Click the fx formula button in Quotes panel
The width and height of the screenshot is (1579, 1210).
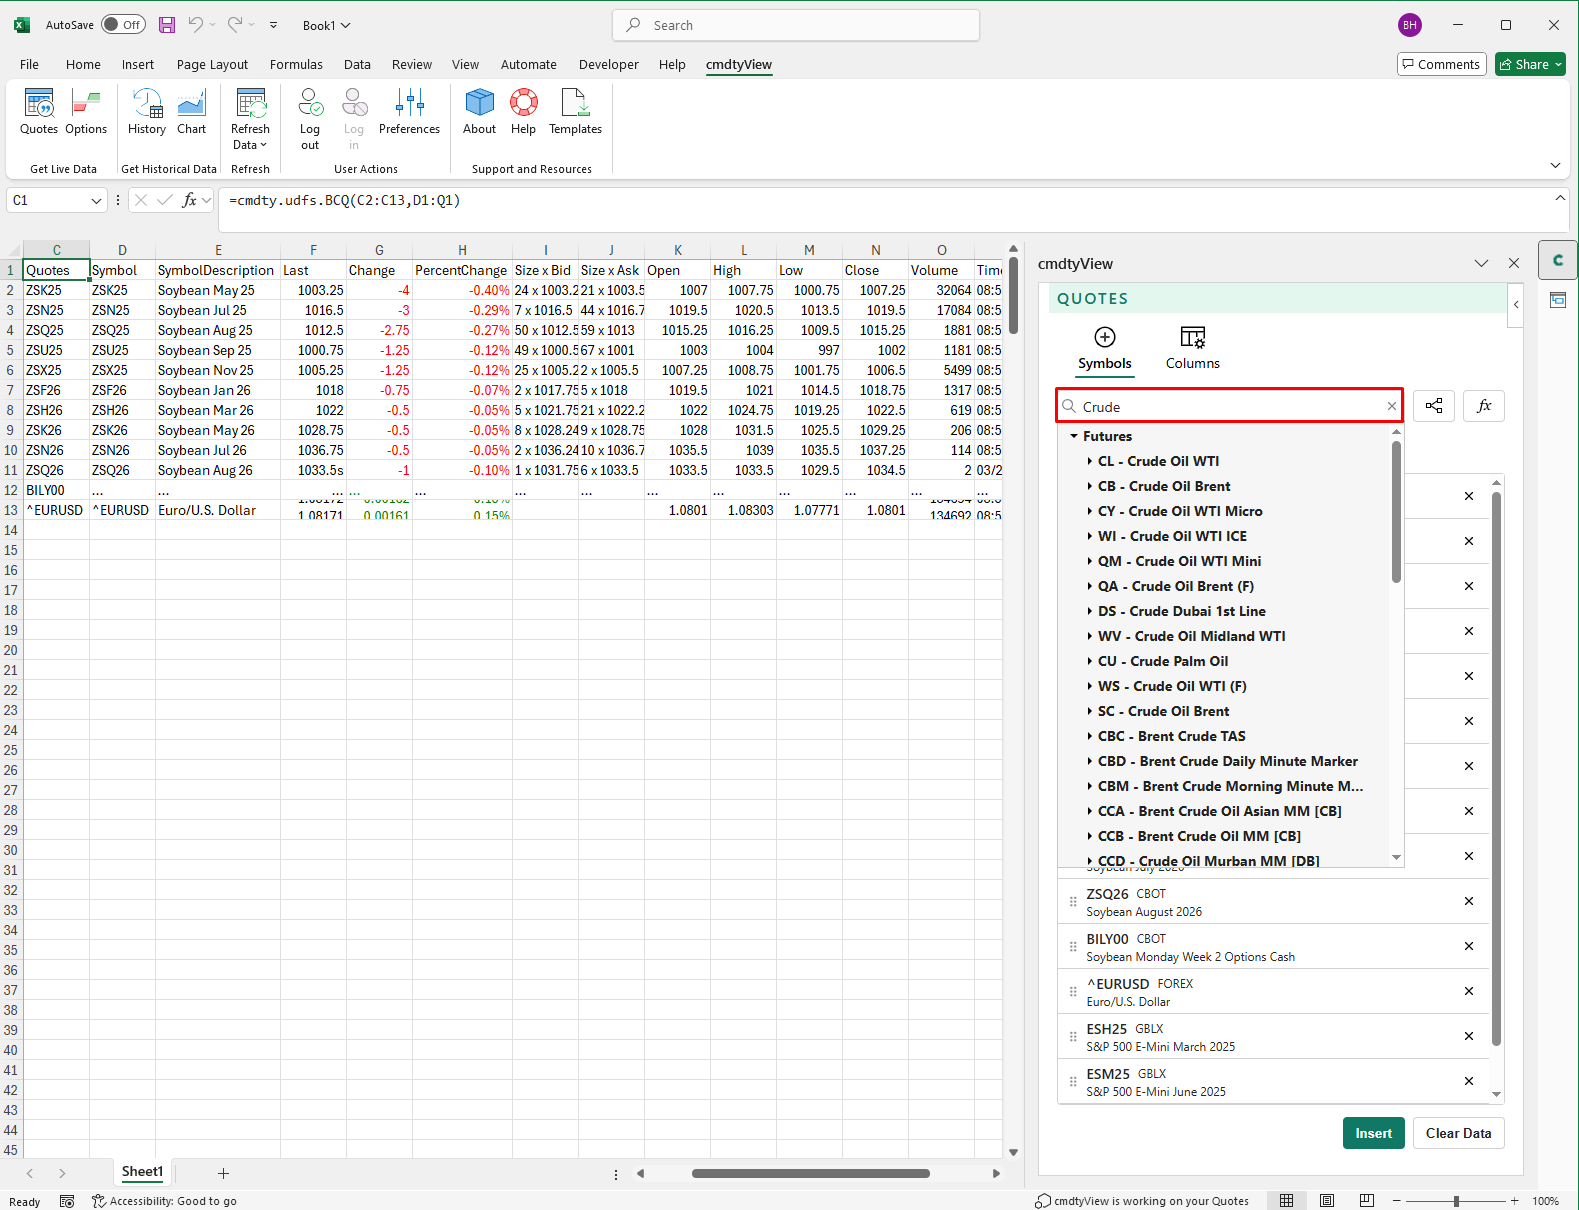click(1484, 406)
